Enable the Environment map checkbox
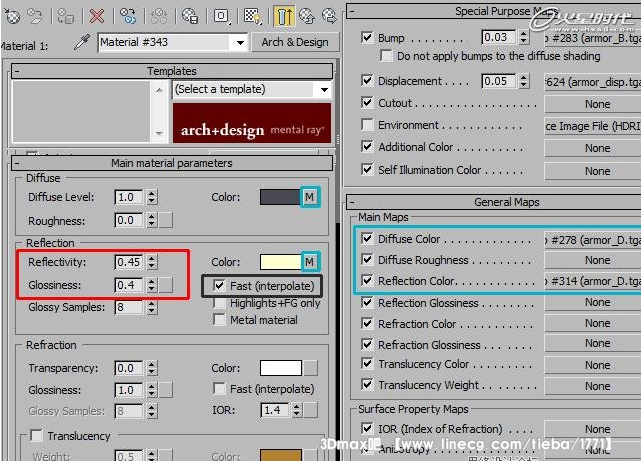 pyautogui.click(x=367, y=125)
